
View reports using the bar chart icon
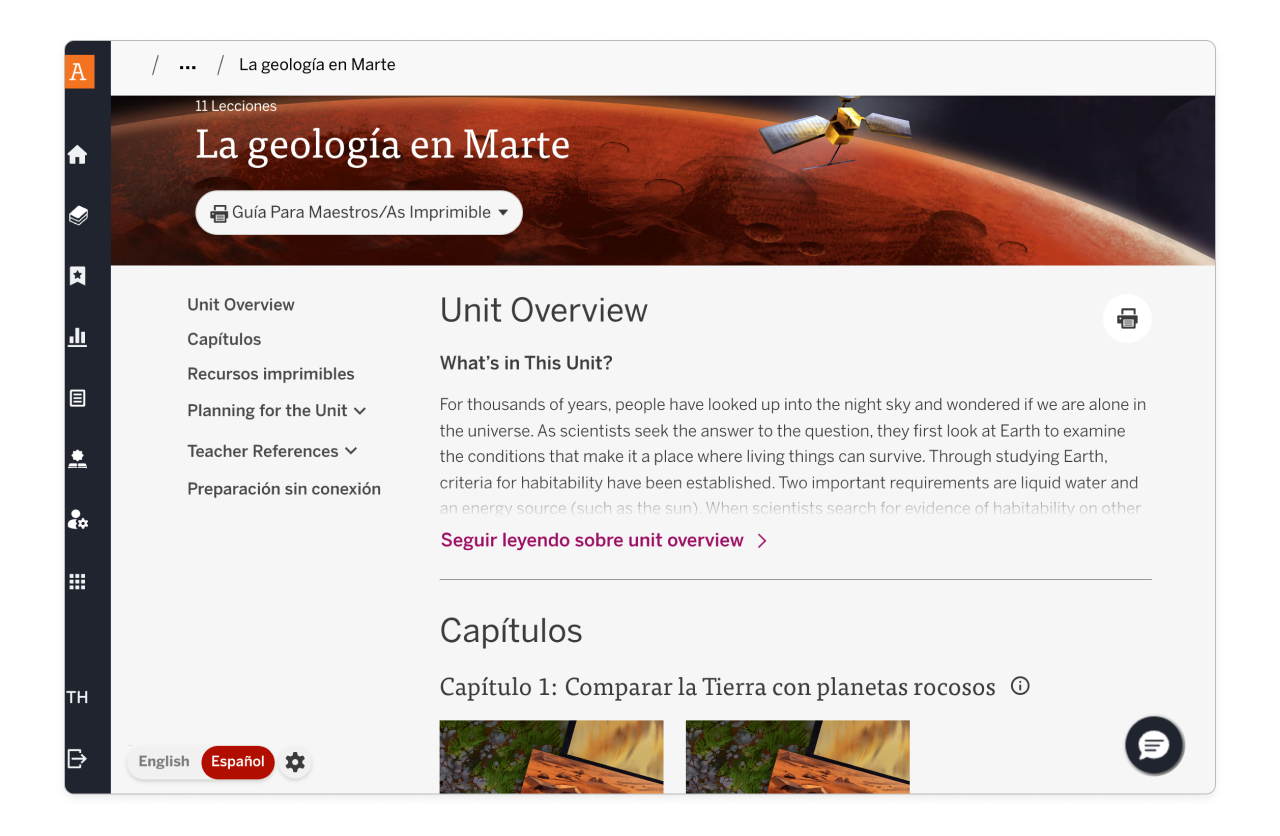point(77,337)
